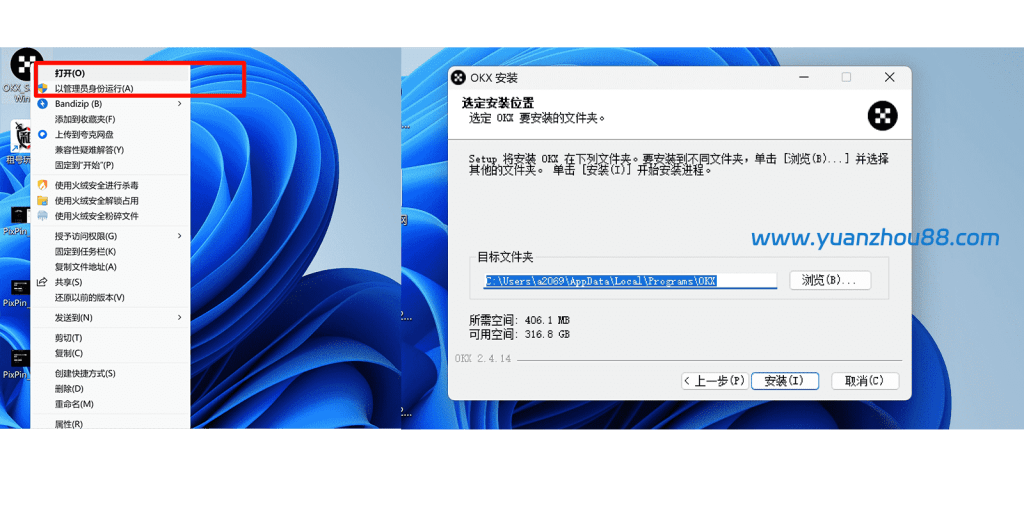Select 打开(O) from the context menu

tap(70, 73)
